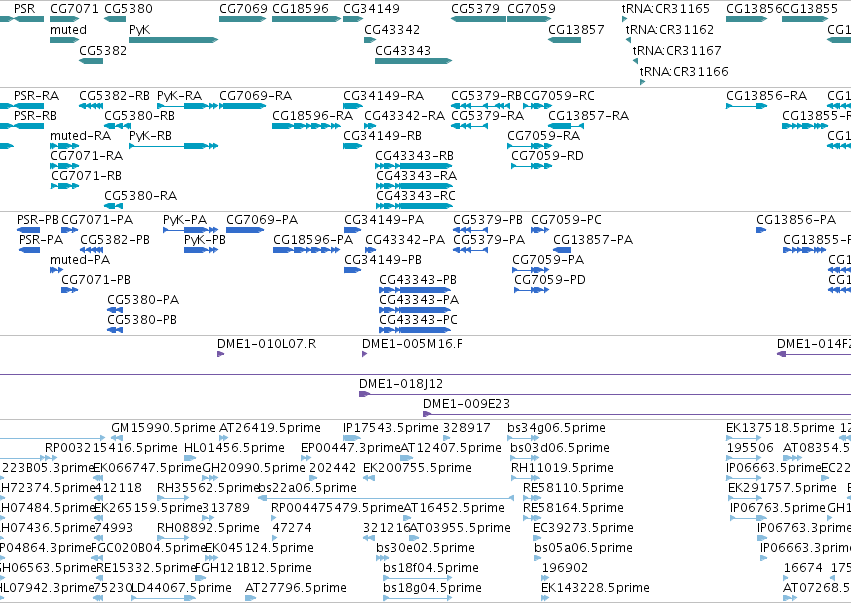Select EST EC39273.5prime
Image resolution: width=851 pixels, height=603 pixels.
coord(539,539)
